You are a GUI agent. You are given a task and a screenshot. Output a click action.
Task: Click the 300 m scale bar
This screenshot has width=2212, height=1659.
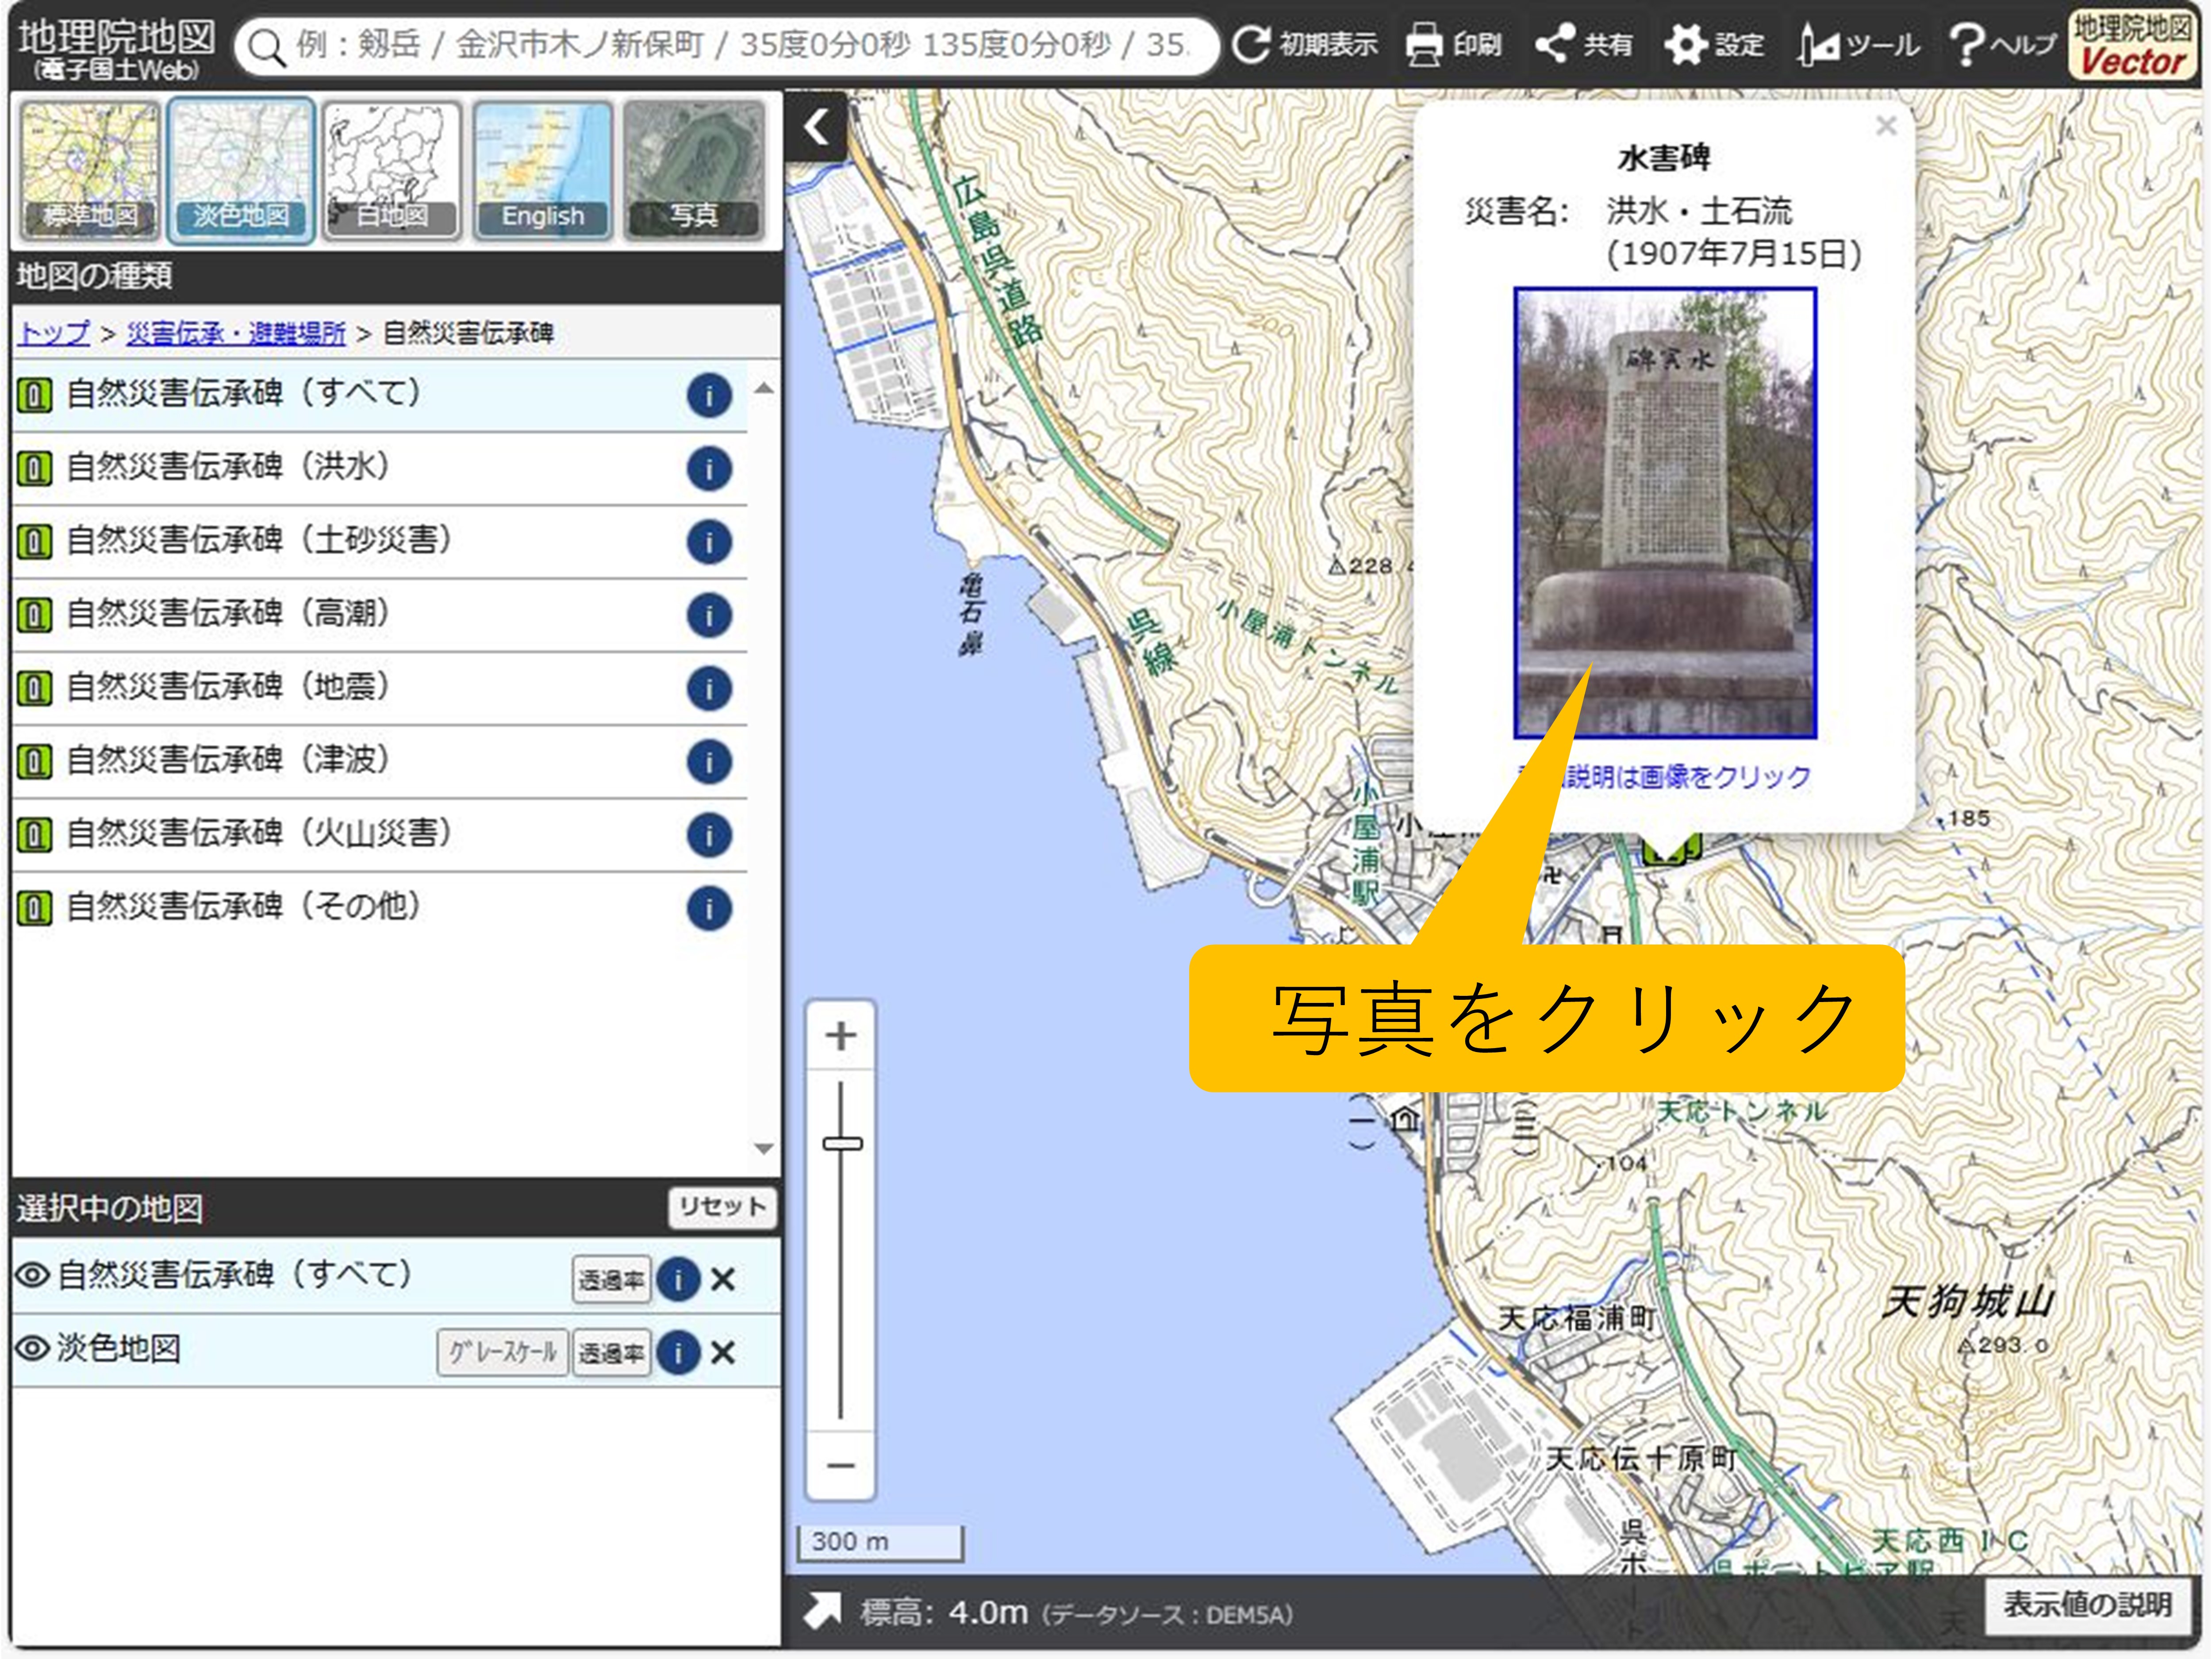coord(880,1542)
